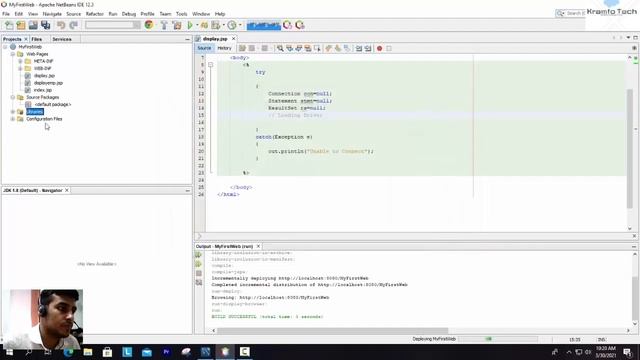The height and width of the screenshot is (360, 640).
Task: Click the editor find selection magnifier icon
Action: pos(280,48)
